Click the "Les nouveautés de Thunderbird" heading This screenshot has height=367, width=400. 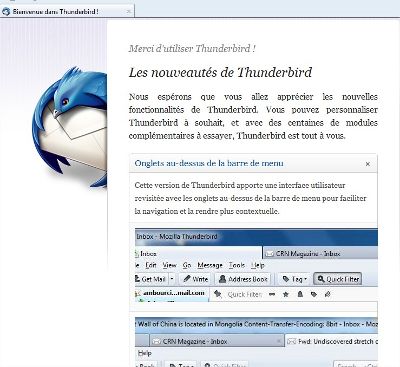click(x=220, y=72)
